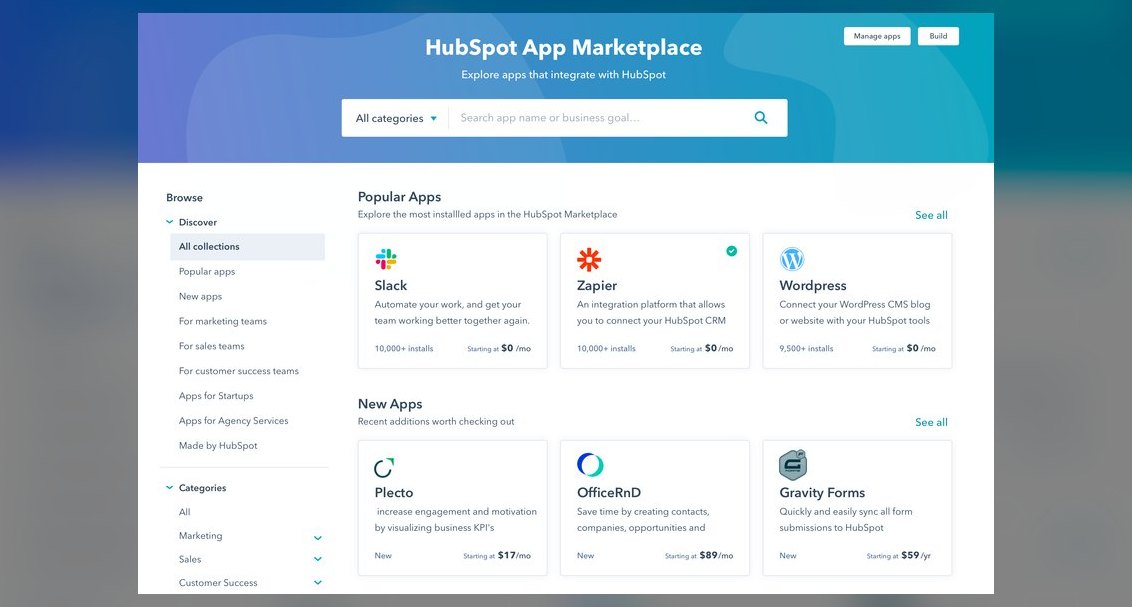
Task: Click the HubSpot App Marketplace title
Action: 563,48
